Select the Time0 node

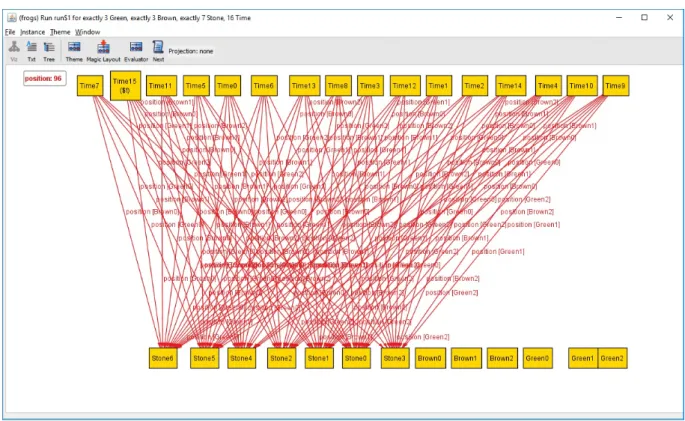(x=228, y=86)
